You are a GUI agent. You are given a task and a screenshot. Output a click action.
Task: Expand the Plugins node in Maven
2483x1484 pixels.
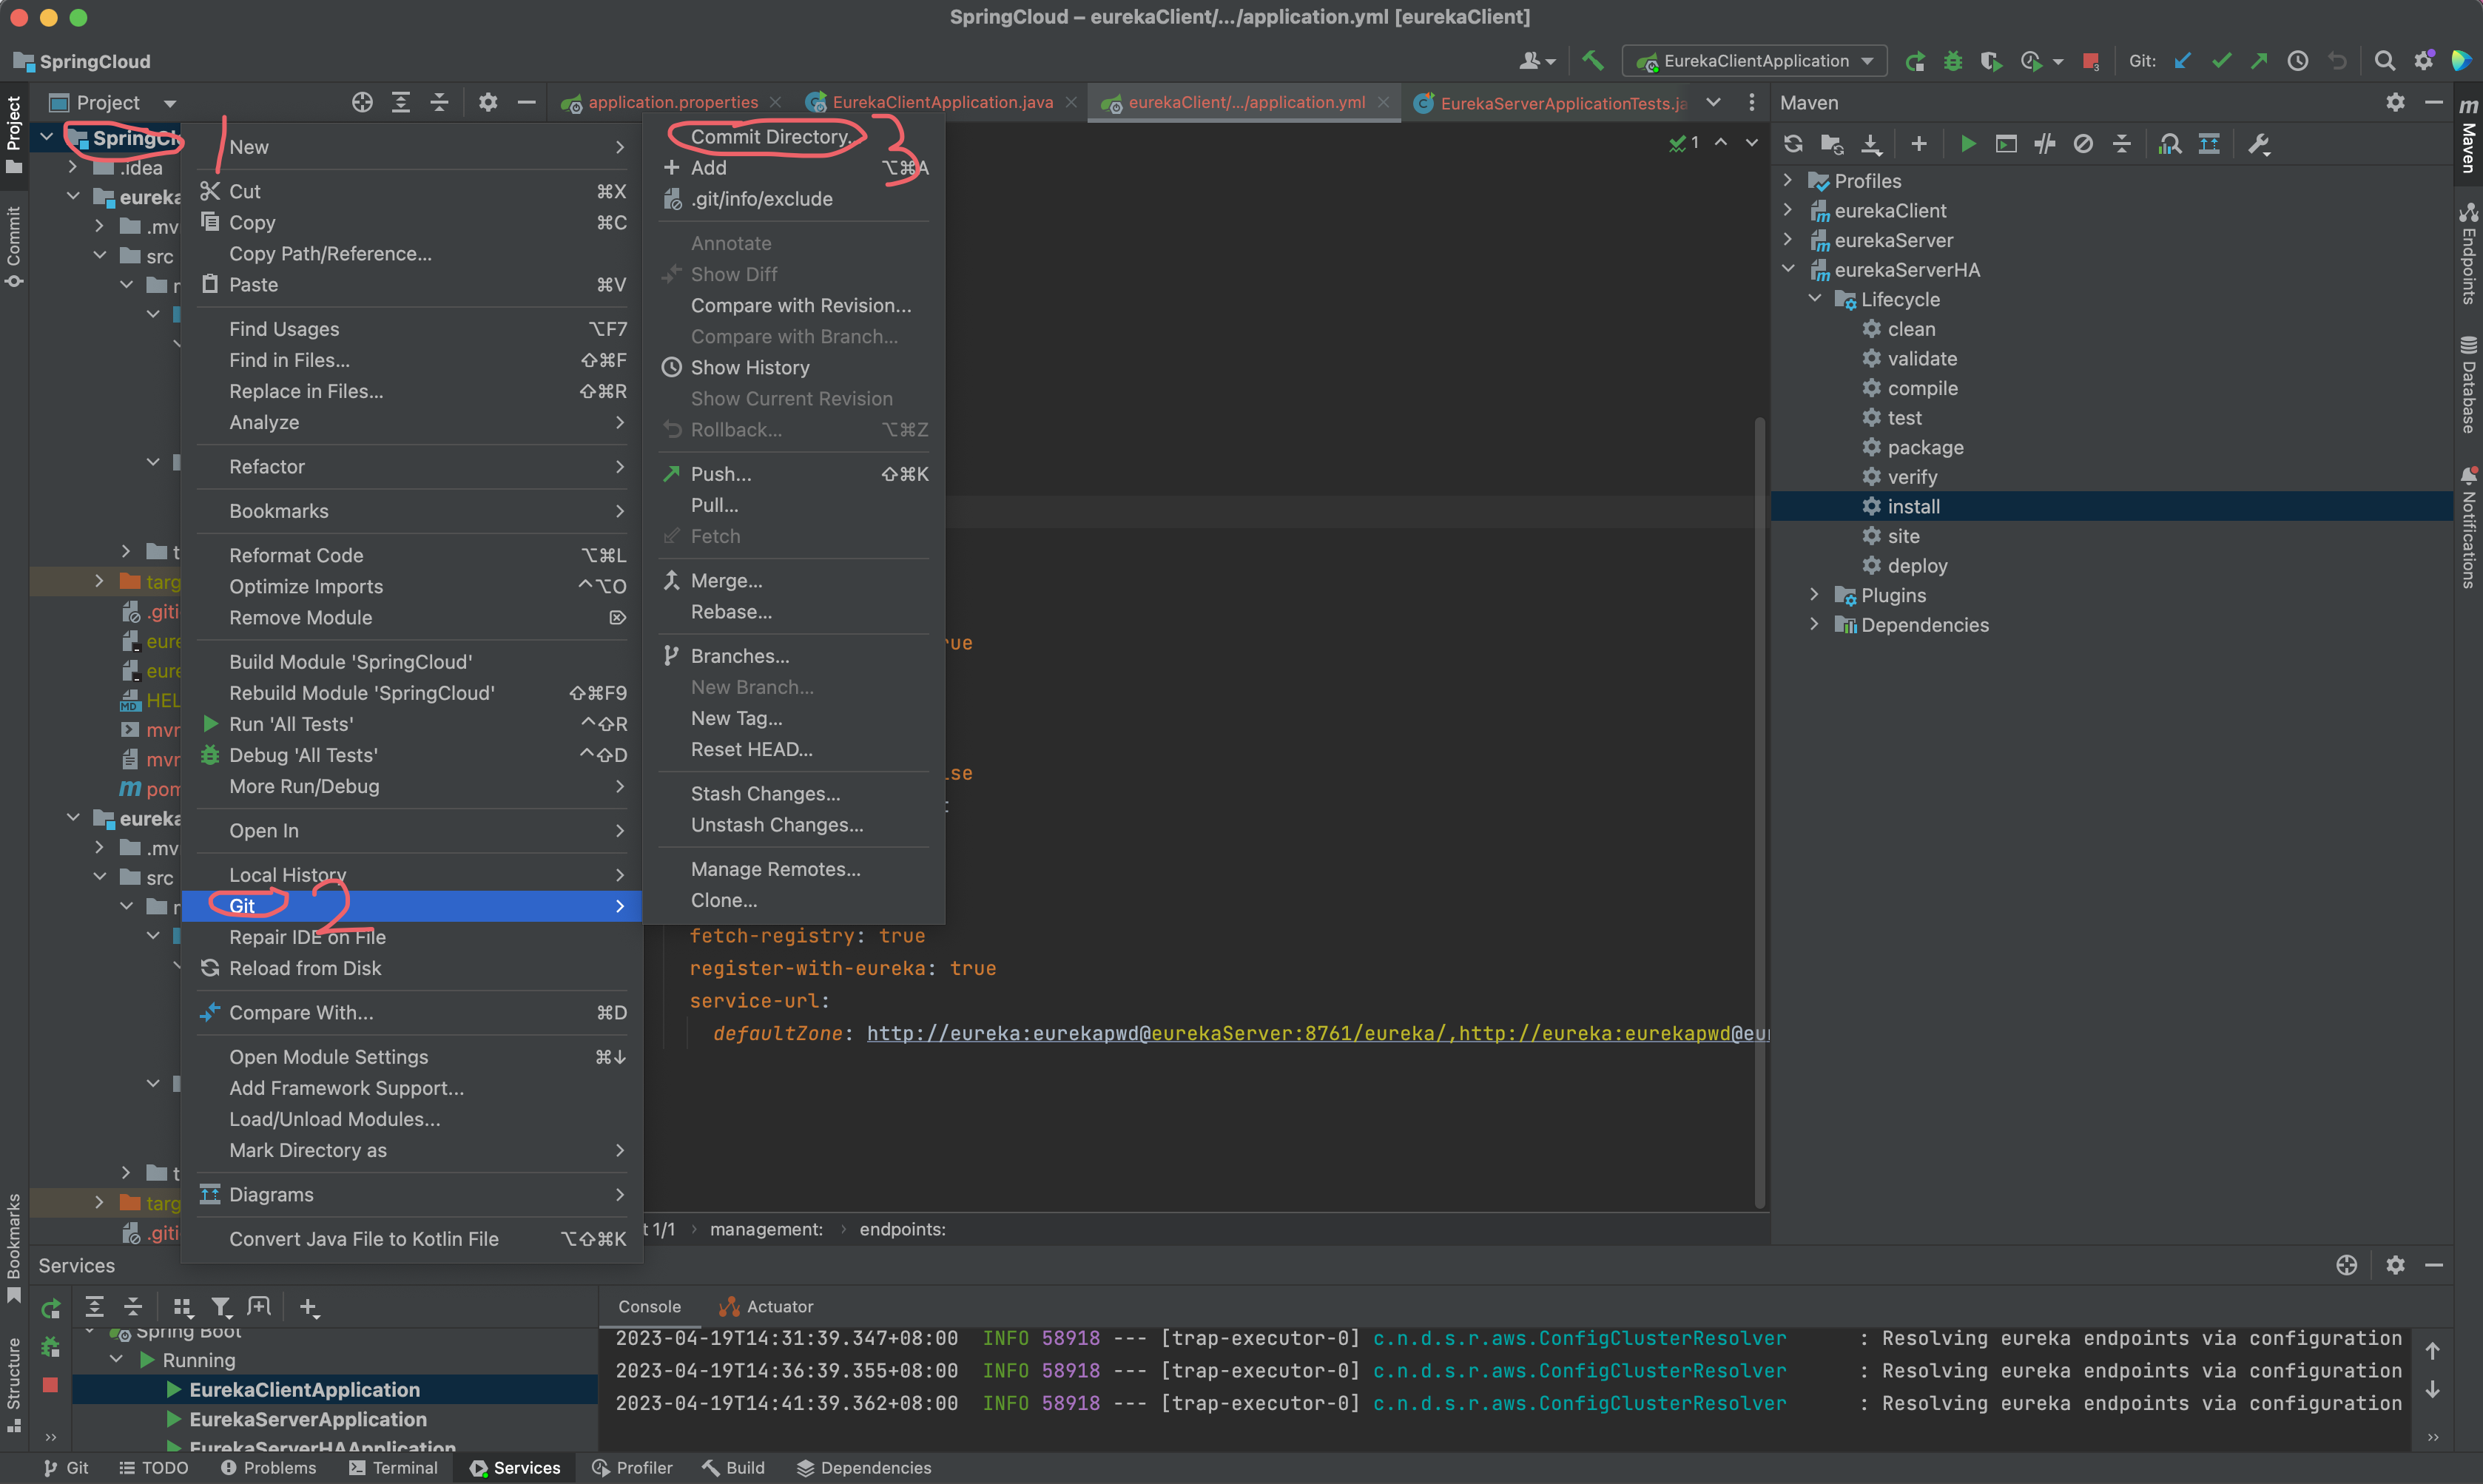[x=1814, y=595]
